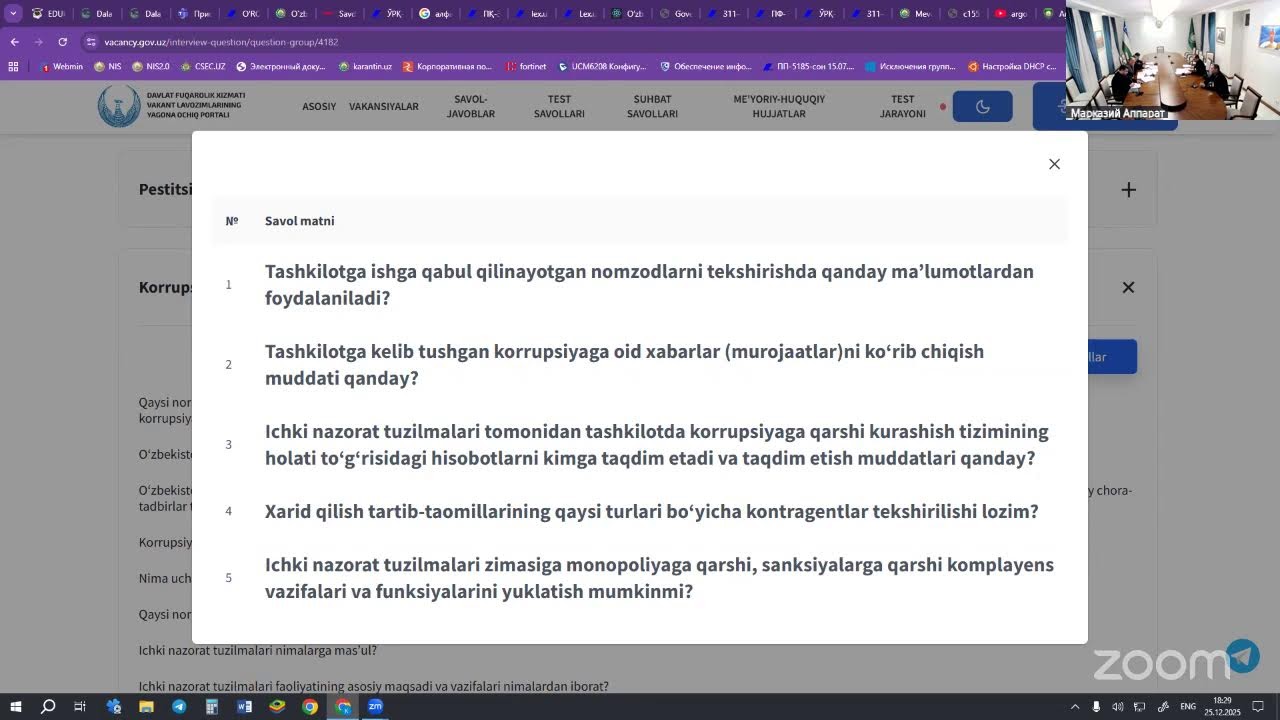Open the karantin.uz bookmark
Viewport: 1280px width, 720px height.
pos(365,66)
